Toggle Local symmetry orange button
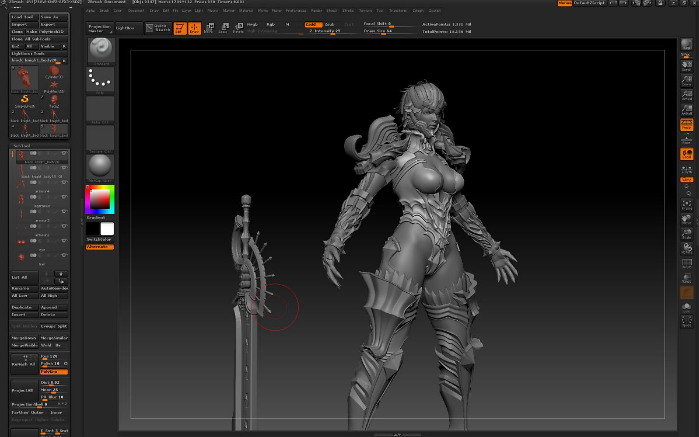This screenshot has height=437, width=699. (687, 154)
